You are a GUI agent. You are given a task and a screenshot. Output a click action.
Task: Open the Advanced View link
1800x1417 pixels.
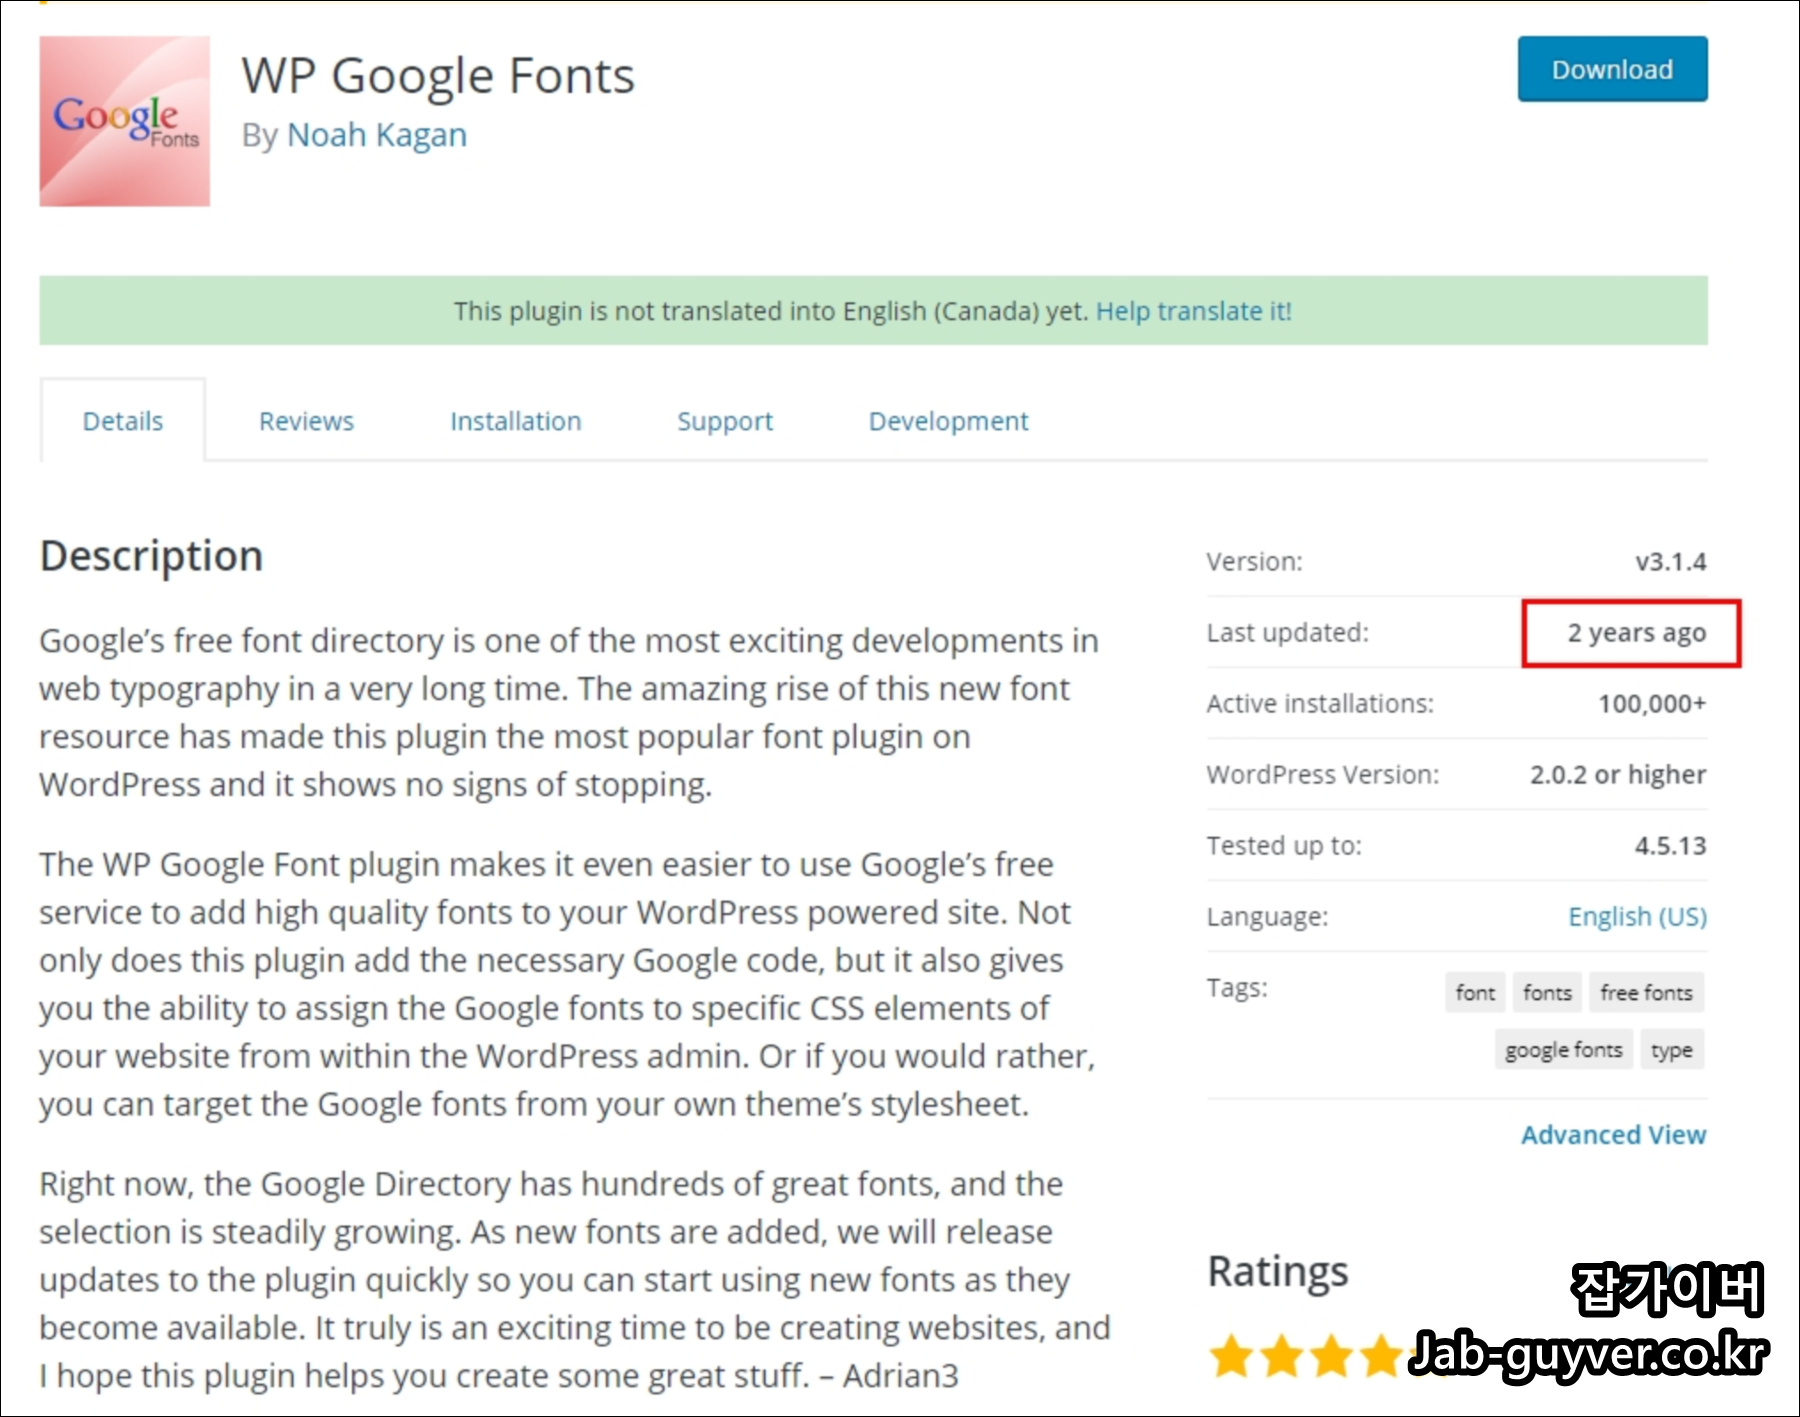1614,1135
